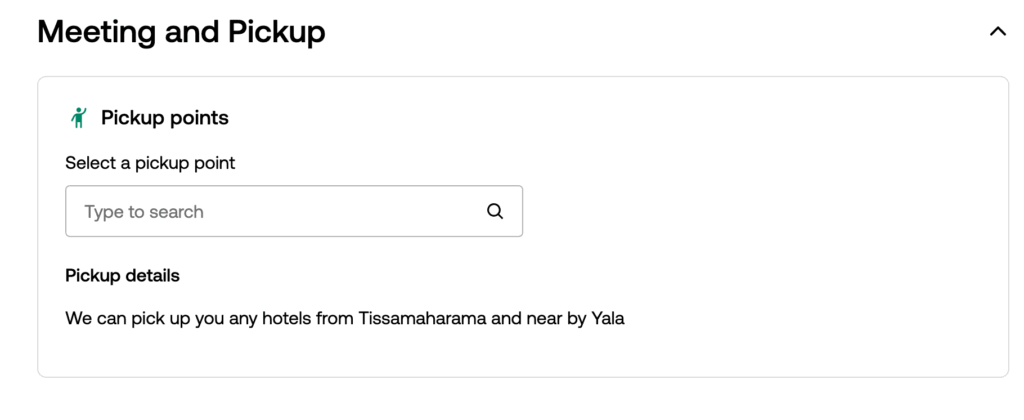
Task: Collapse the Meeting and Pickup section chevron
Action: tap(997, 32)
